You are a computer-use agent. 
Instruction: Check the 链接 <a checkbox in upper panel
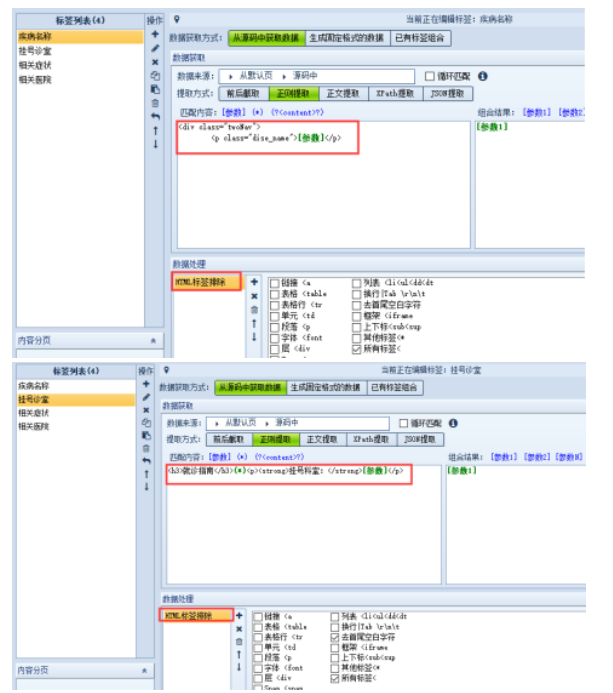point(275,284)
